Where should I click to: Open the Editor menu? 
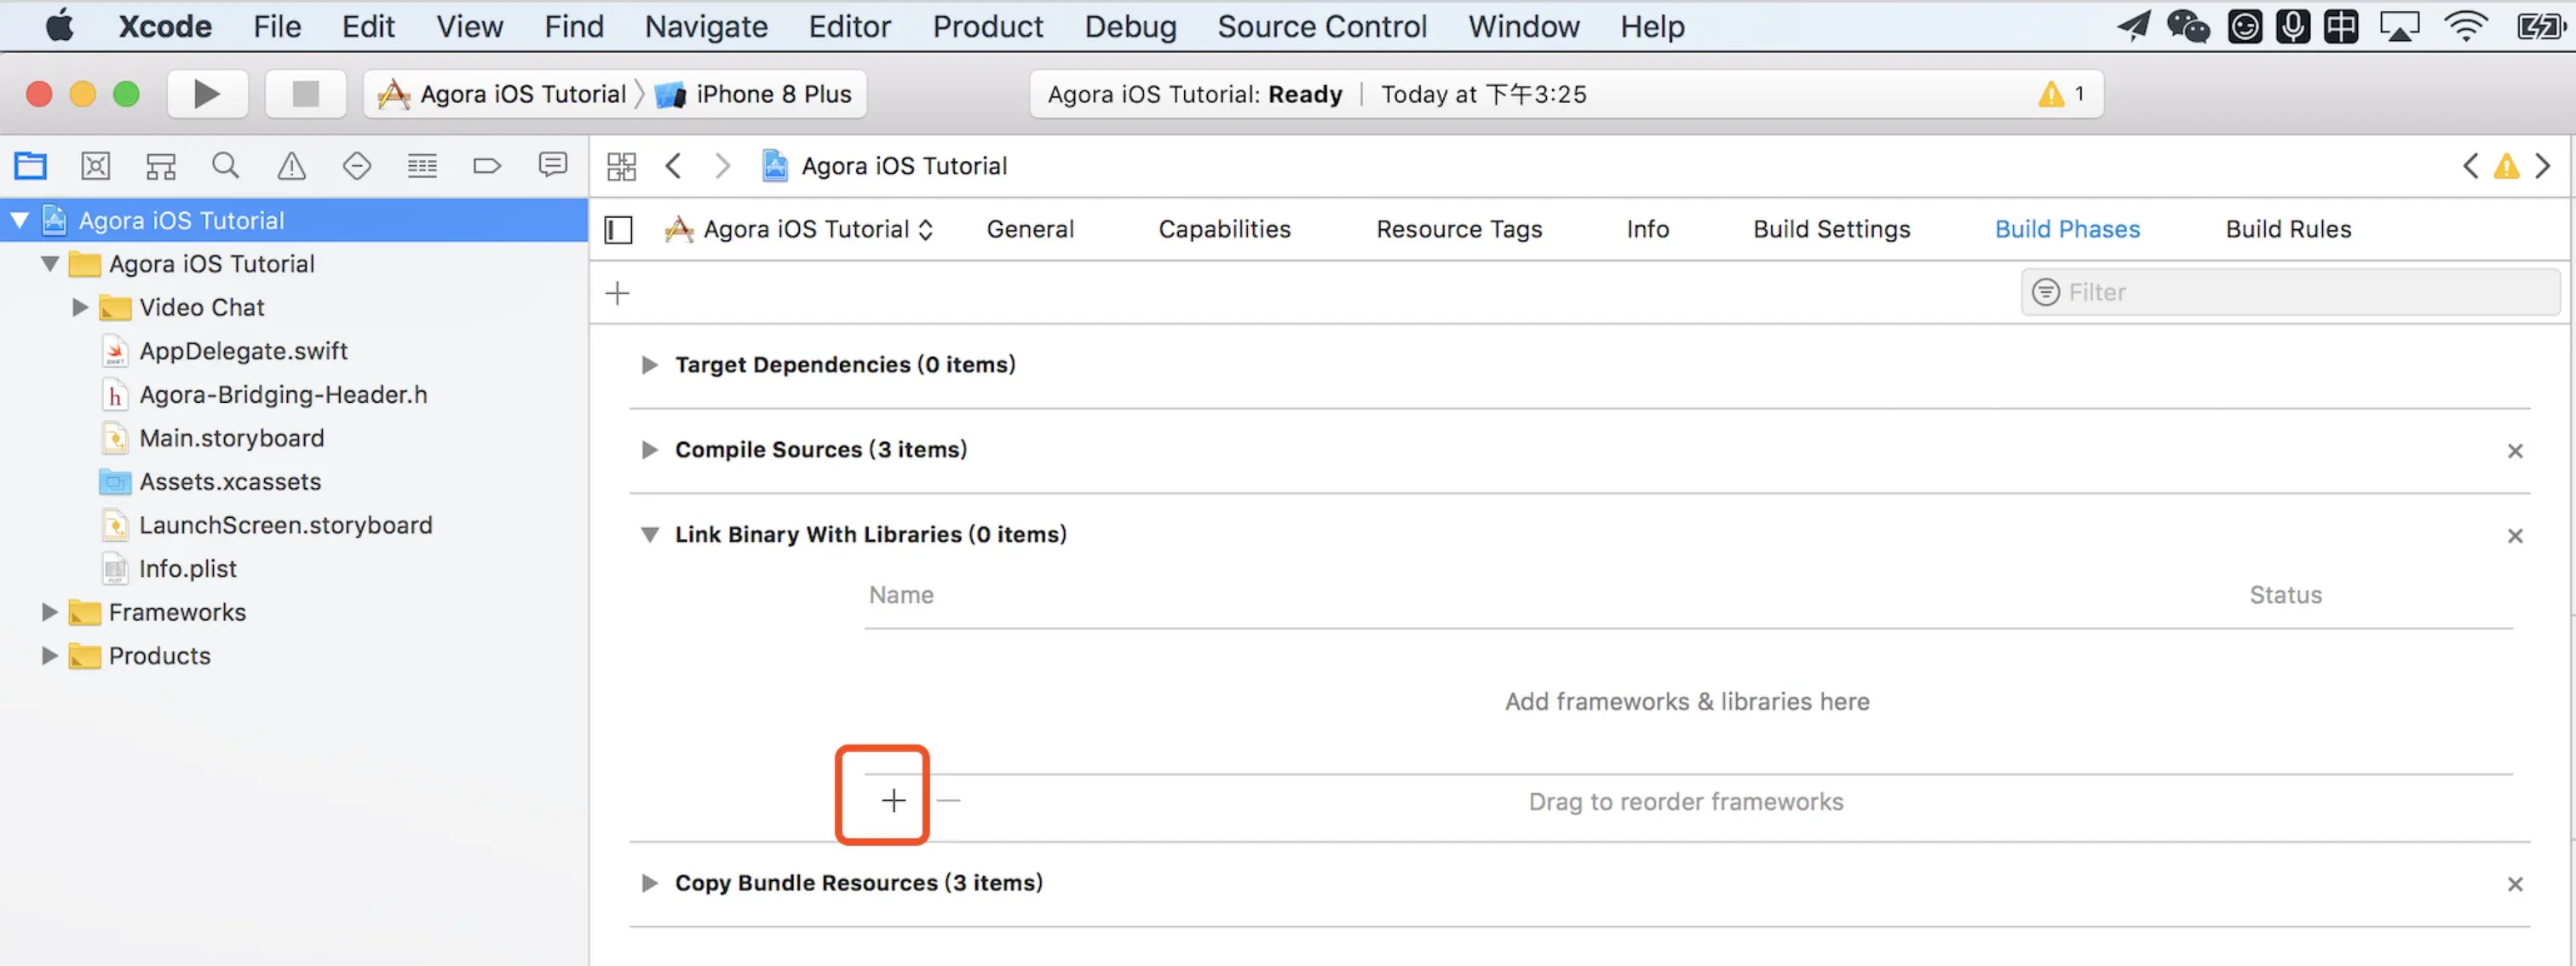[849, 26]
